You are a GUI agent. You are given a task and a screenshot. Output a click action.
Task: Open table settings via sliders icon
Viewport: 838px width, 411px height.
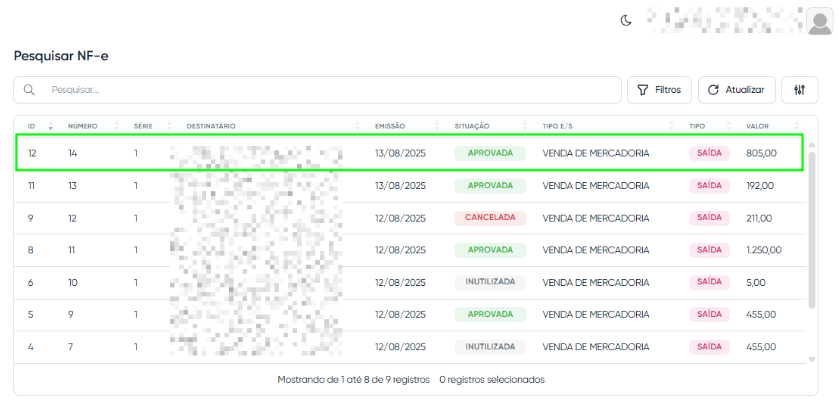pos(799,90)
